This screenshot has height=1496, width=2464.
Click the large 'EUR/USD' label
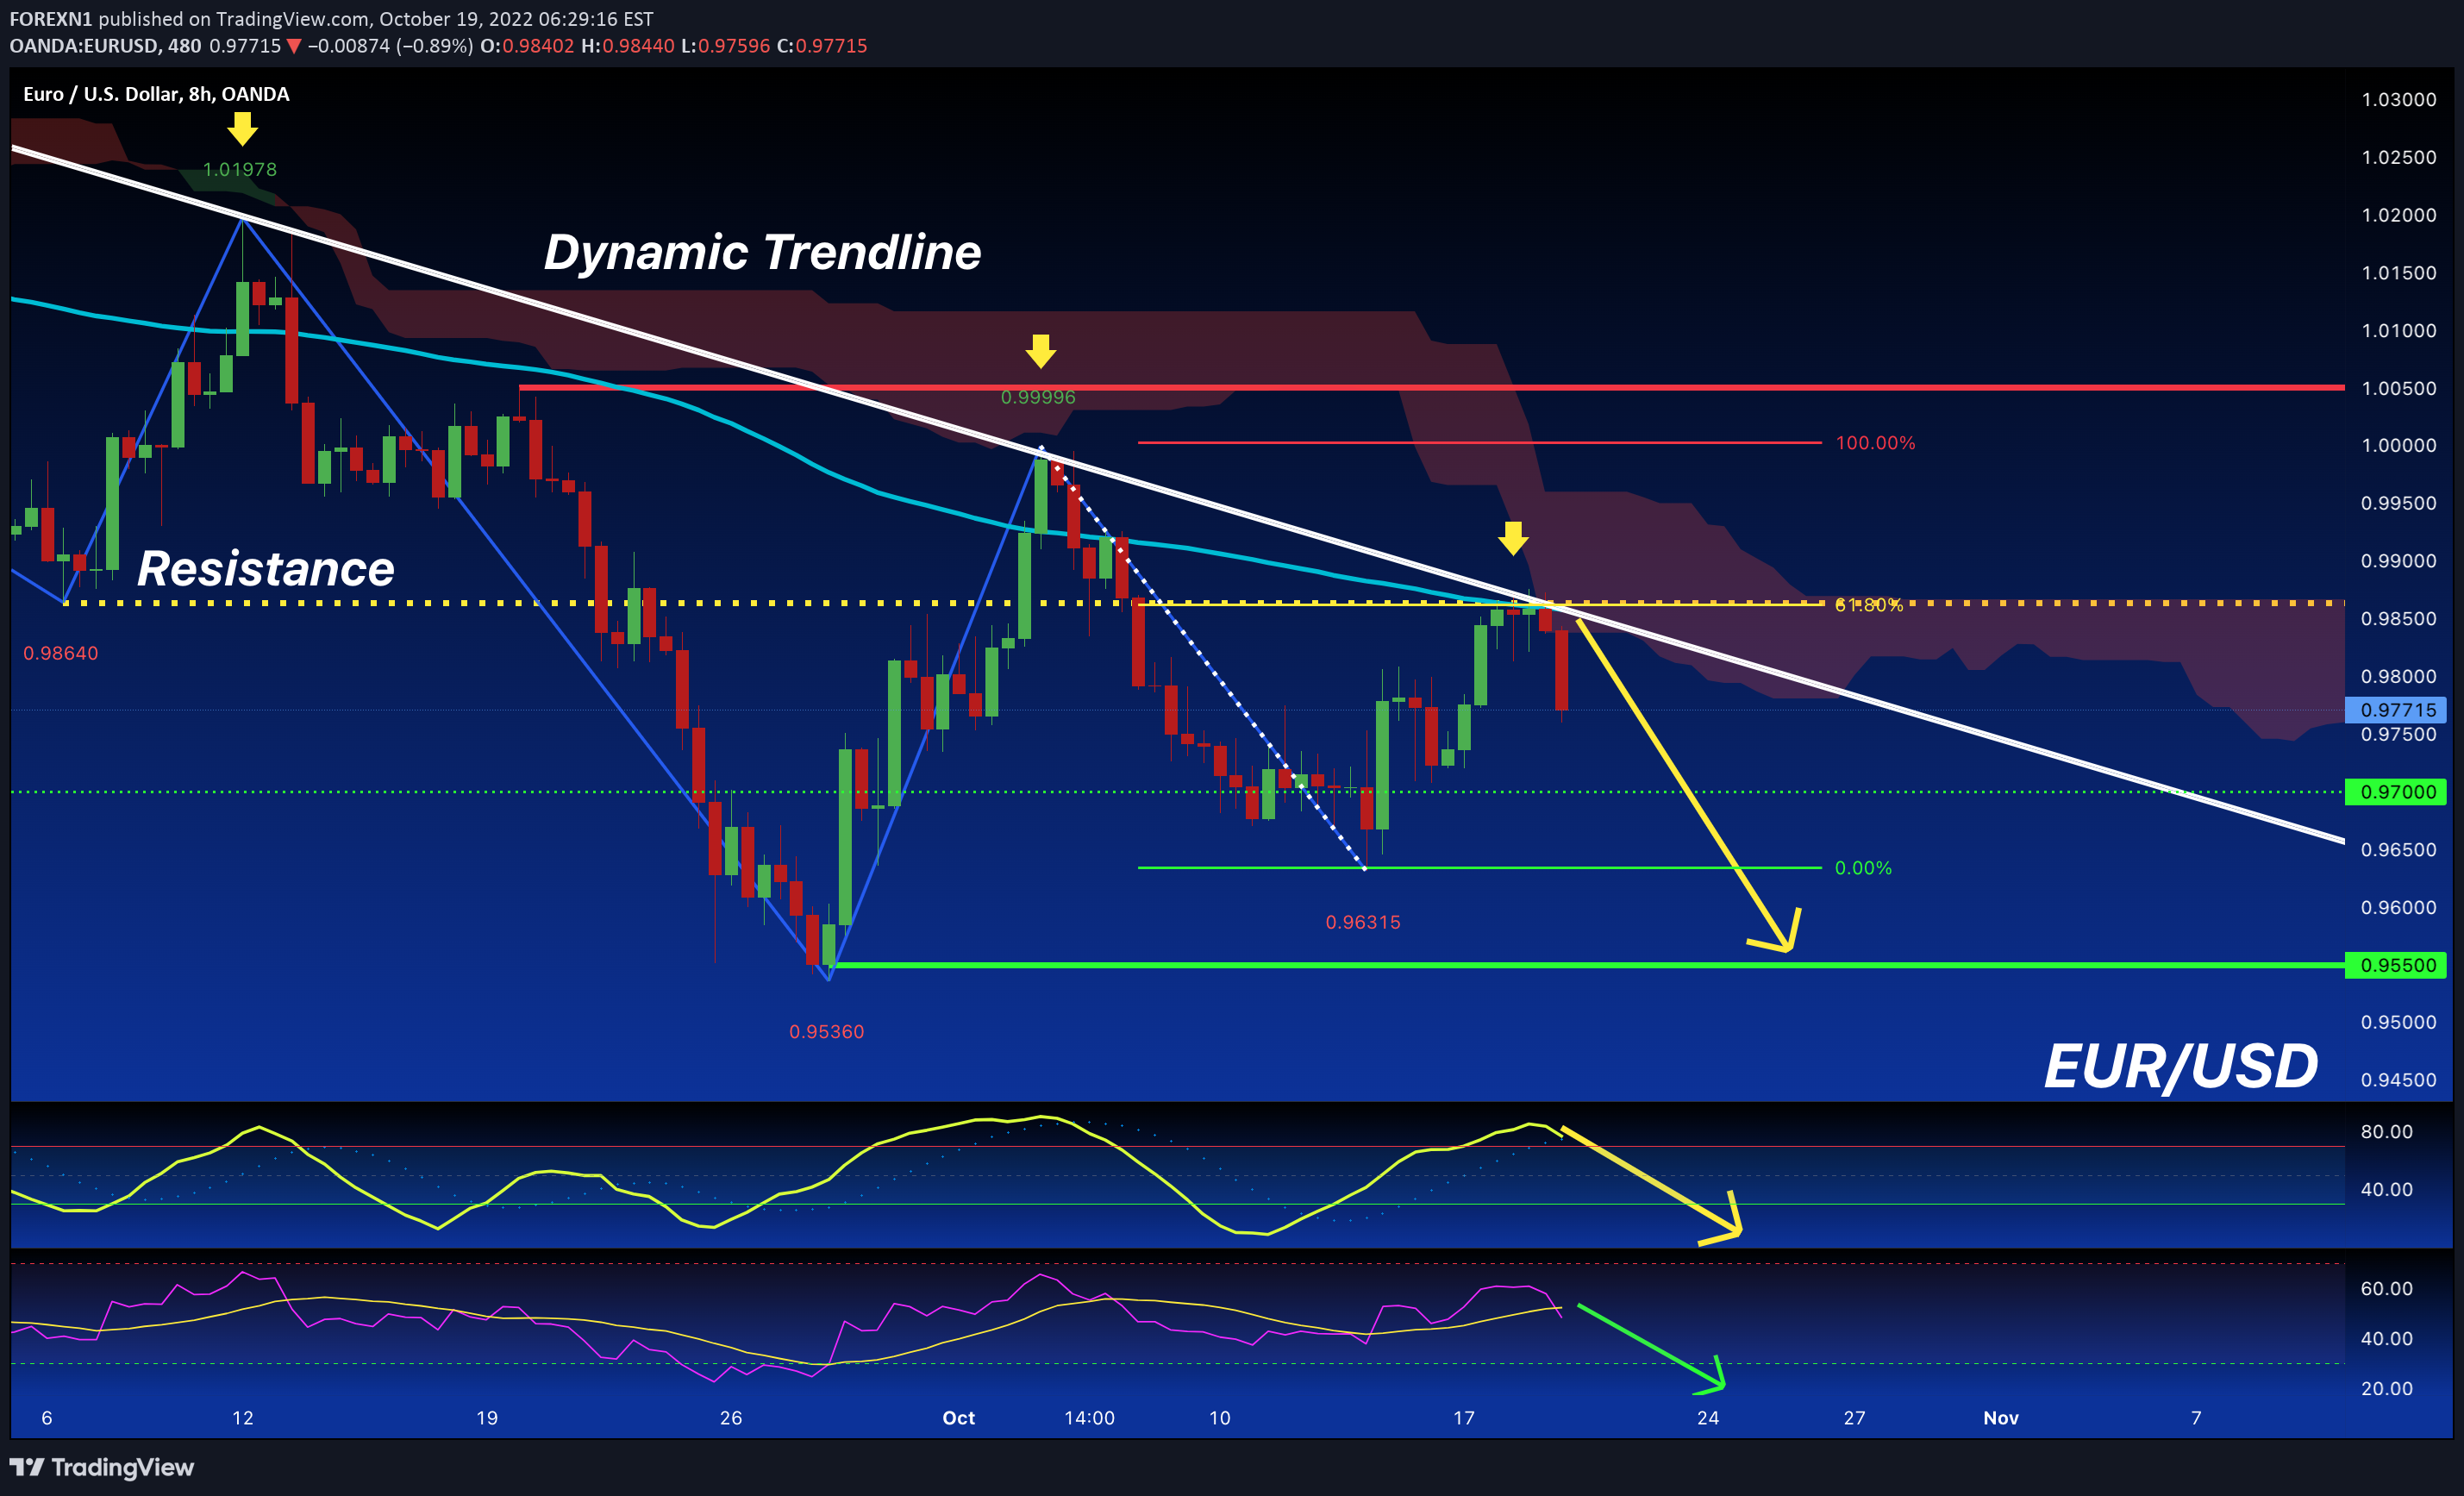pos(2181,1066)
